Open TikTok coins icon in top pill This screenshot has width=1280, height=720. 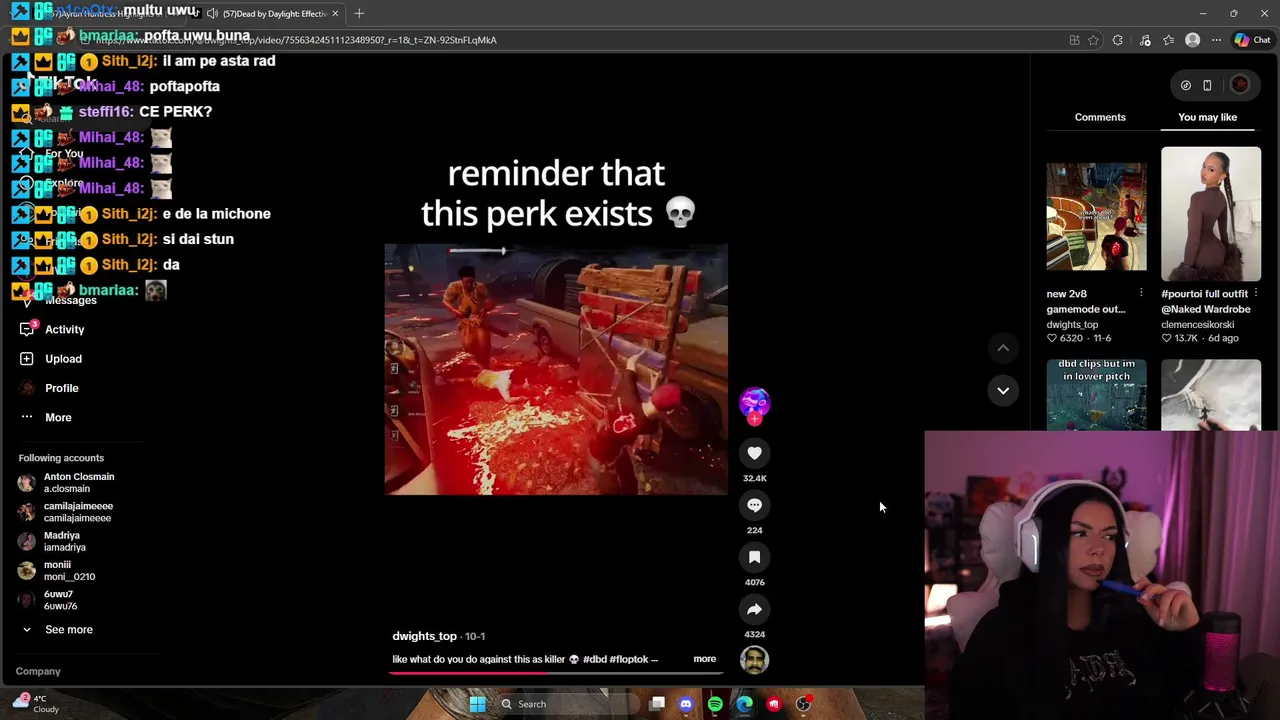(1186, 85)
